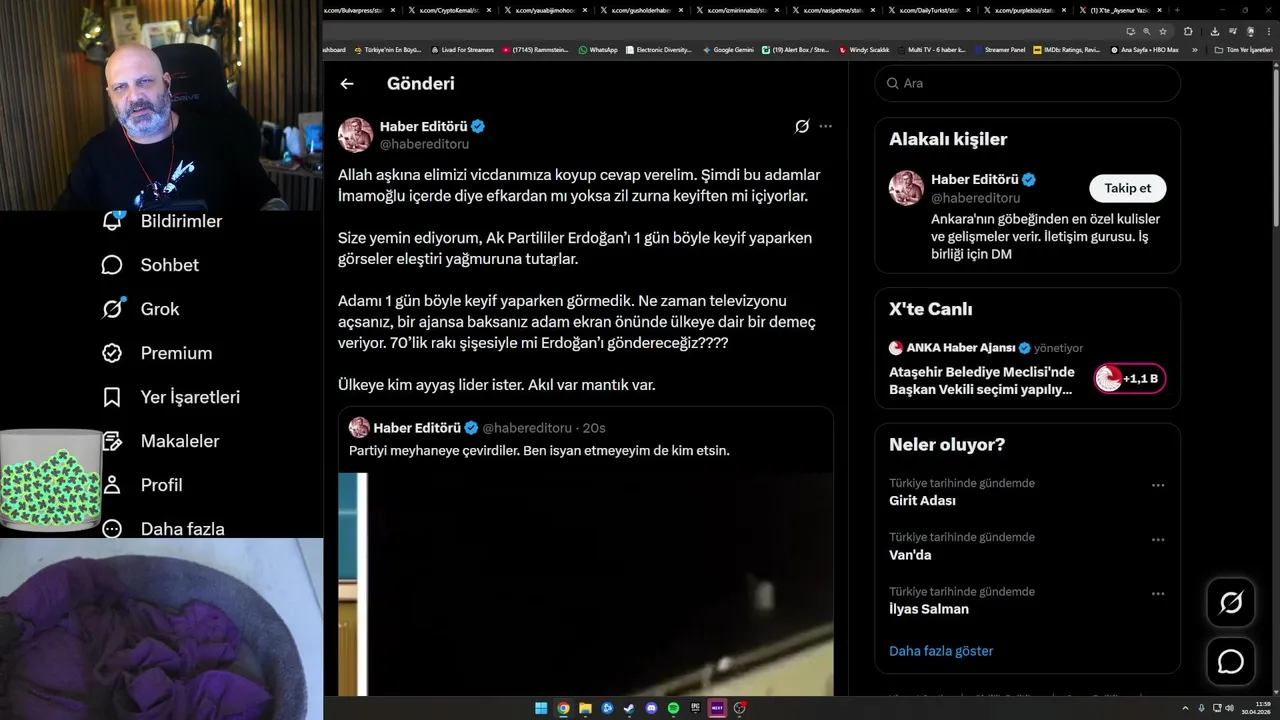Open the taskbar volume control
This screenshot has height=720, width=1280.
(x=1230, y=708)
